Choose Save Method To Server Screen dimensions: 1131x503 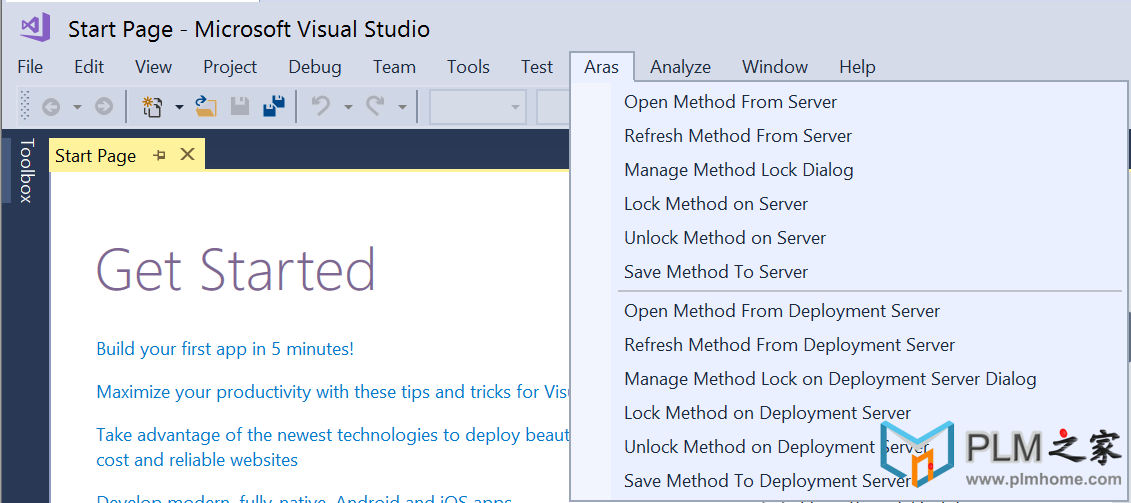click(x=716, y=271)
